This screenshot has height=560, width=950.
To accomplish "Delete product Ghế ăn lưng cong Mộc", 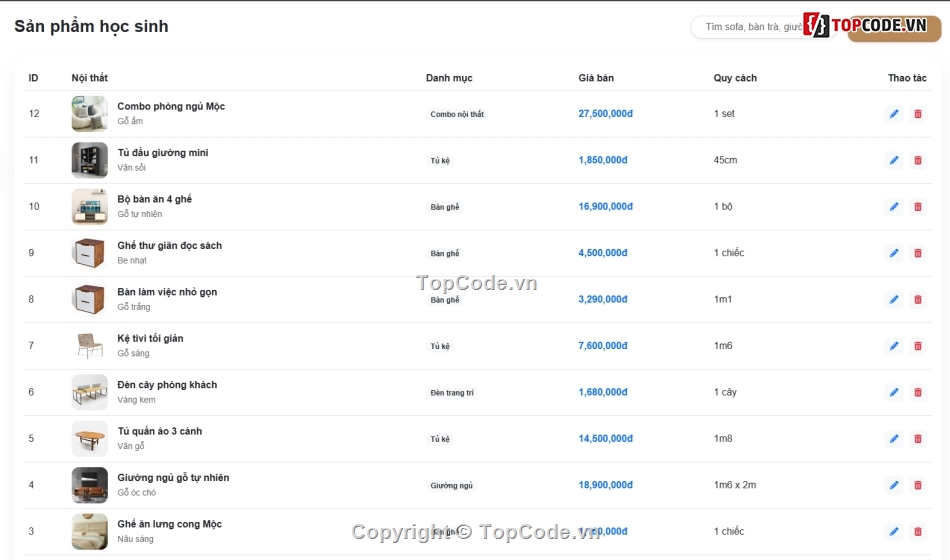I will click(918, 532).
